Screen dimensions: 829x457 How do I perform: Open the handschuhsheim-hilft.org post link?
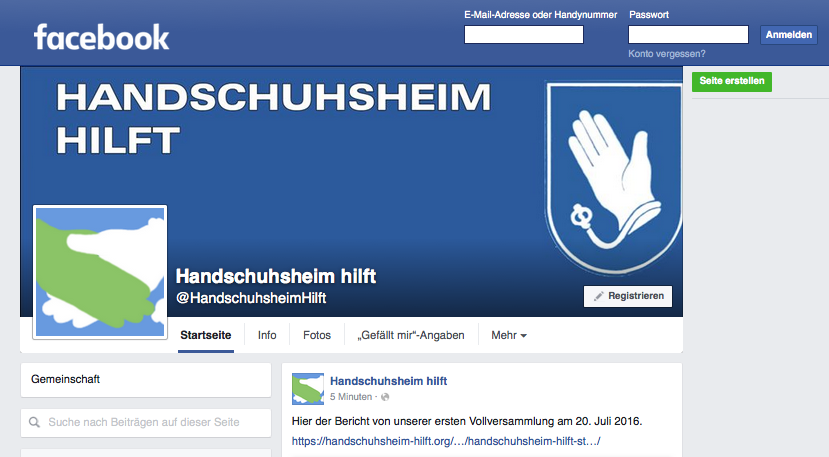pyautogui.click(x=446, y=441)
